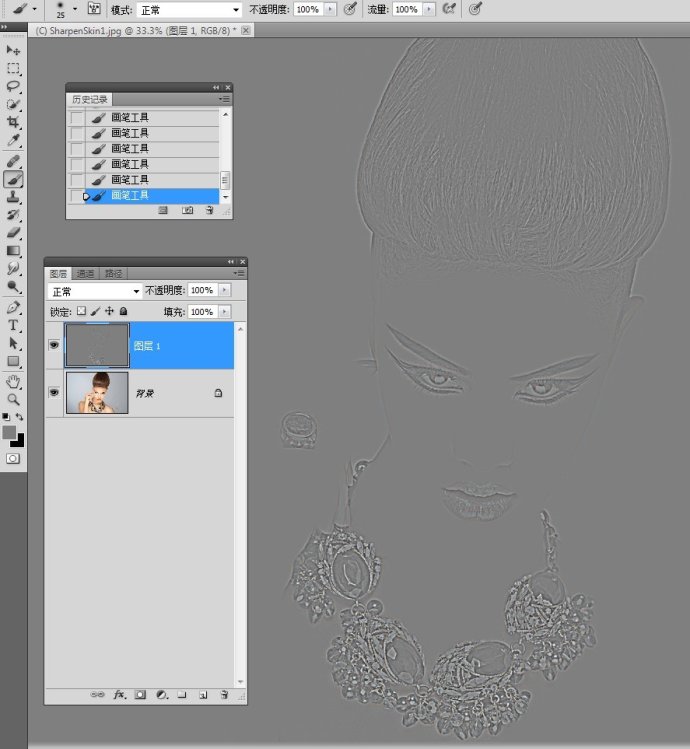Open the layer blend mode dropdown
The image size is (690, 749).
point(95,291)
